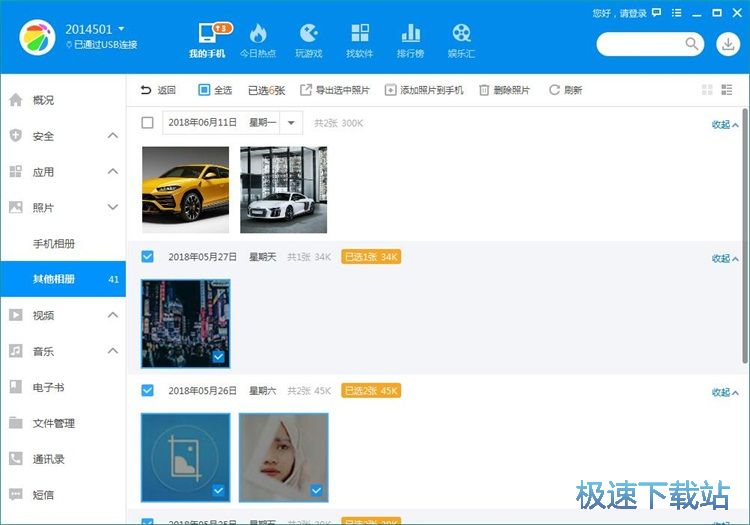
Task: Click the 照片 picture icon
Action: [x=16, y=207]
